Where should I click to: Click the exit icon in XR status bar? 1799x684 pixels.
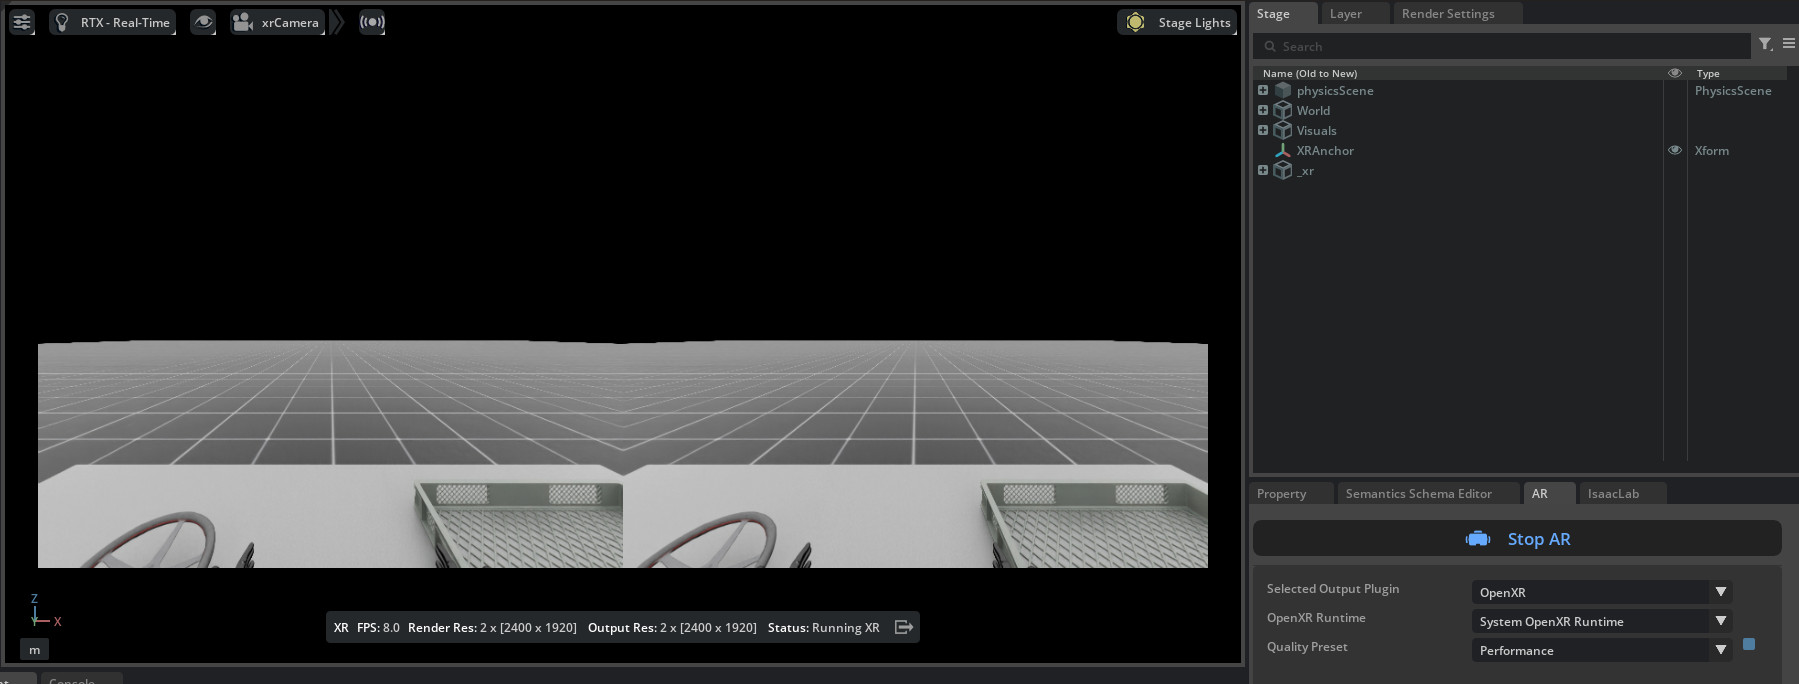tap(904, 627)
